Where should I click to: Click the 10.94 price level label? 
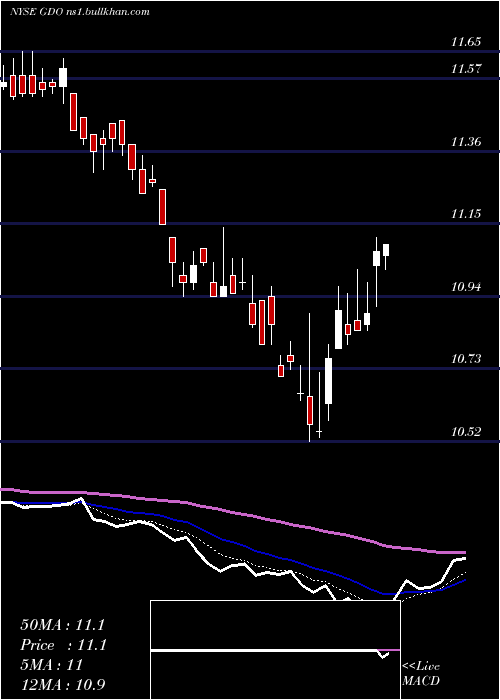466,287
